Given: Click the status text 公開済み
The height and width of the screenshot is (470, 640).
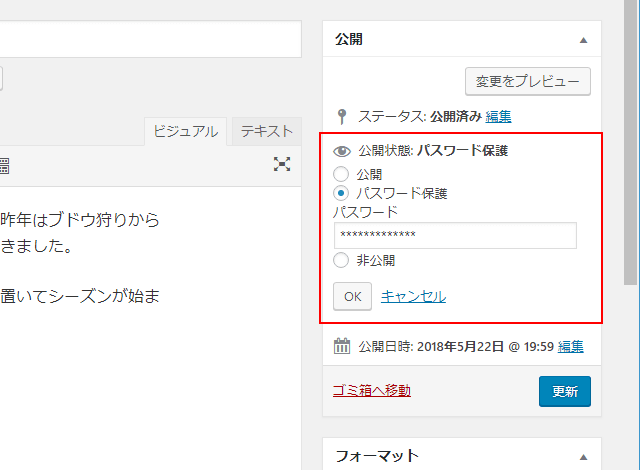Looking at the screenshot, I should (456, 117).
